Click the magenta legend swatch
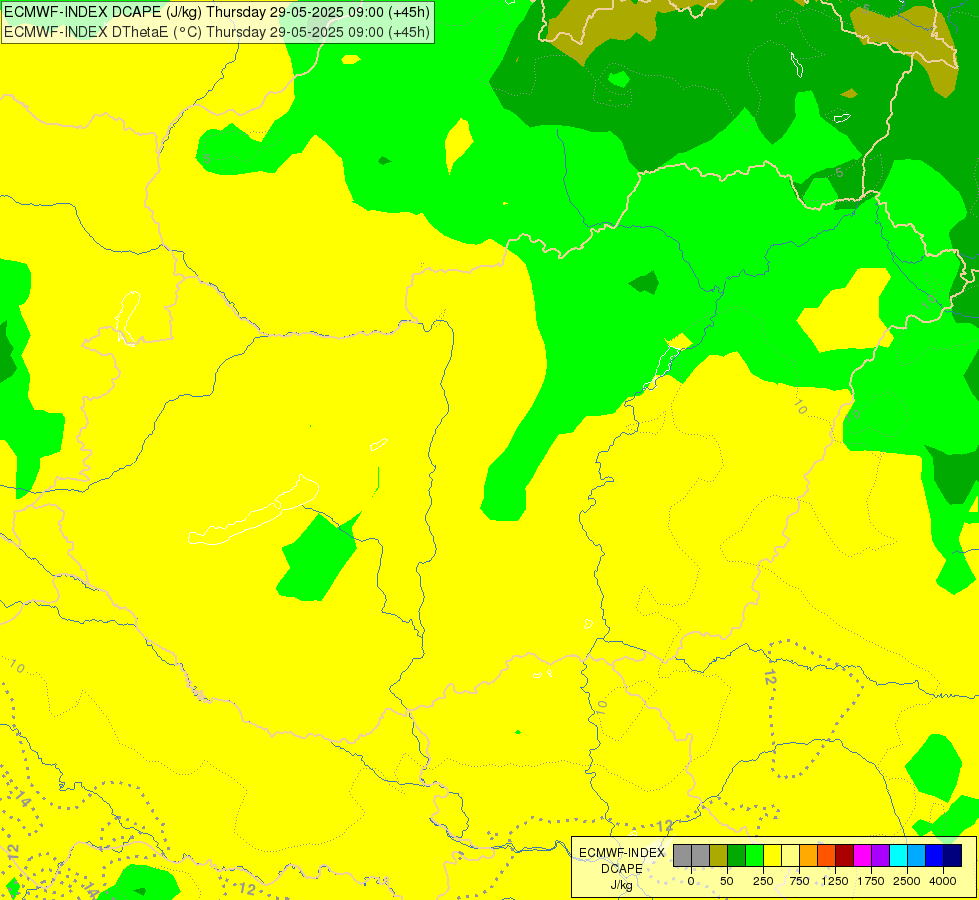Image resolution: width=979 pixels, height=900 pixels. coord(862,856)
